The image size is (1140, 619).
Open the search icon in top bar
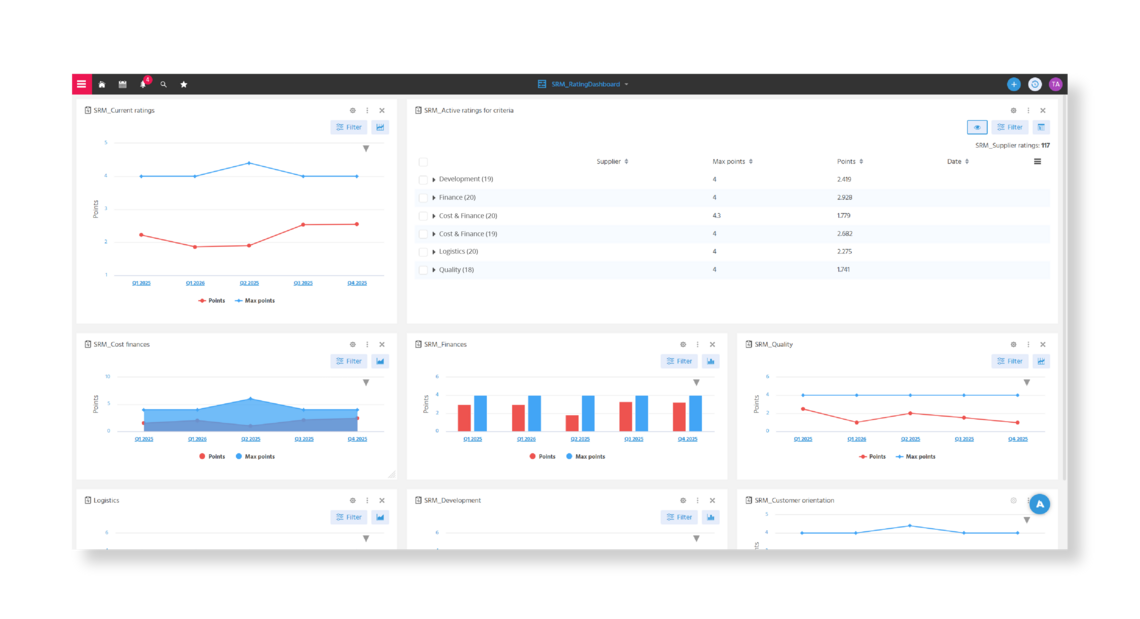point(163,84)
